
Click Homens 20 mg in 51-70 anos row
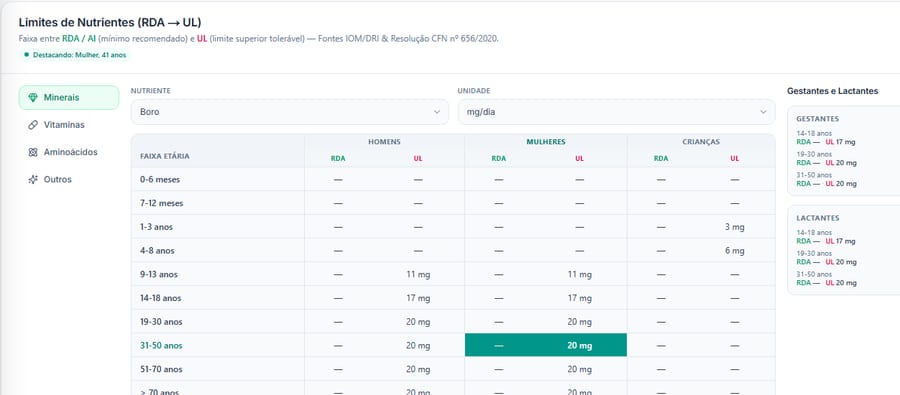(x=418, y=369)
